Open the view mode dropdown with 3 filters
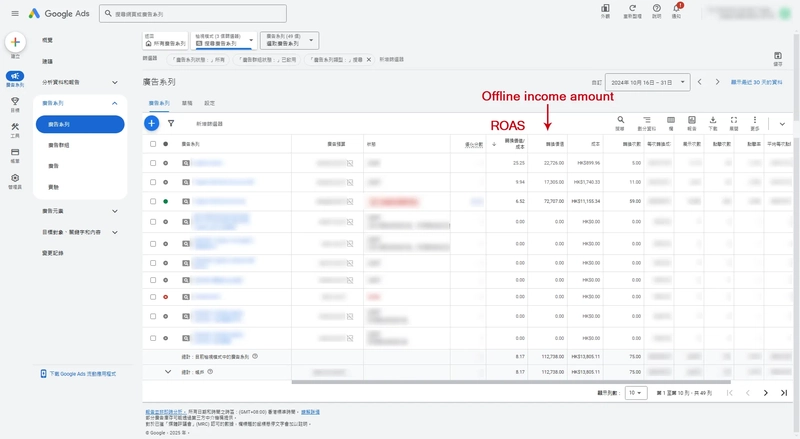 coord(224,40)
